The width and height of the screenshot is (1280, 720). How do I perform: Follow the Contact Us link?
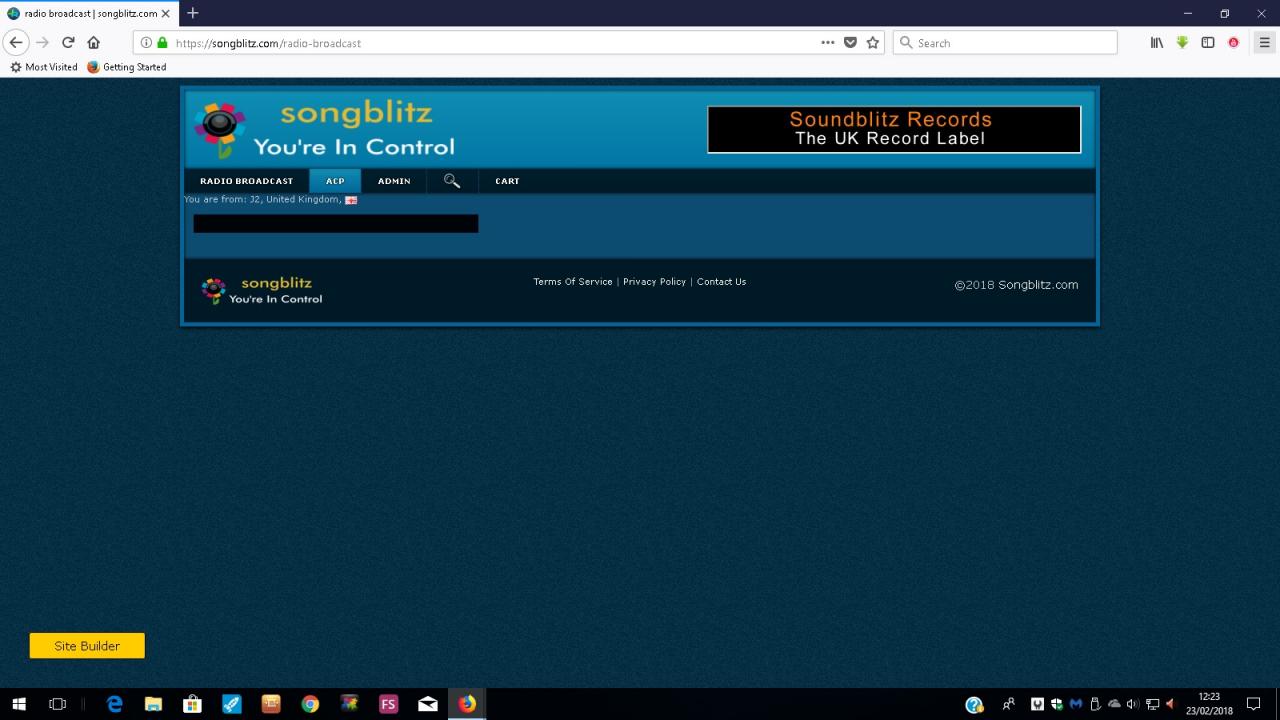click(x=721, y=282)
